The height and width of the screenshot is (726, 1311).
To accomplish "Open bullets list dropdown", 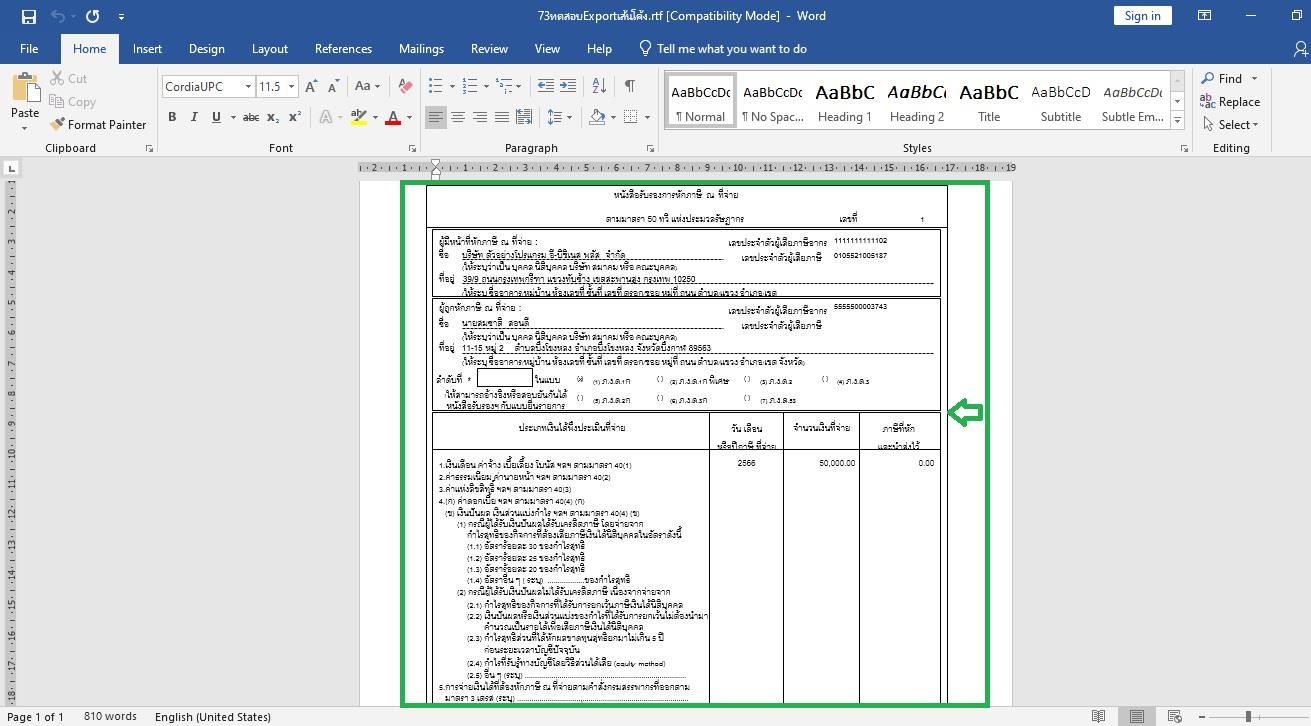I will point(451,87).
